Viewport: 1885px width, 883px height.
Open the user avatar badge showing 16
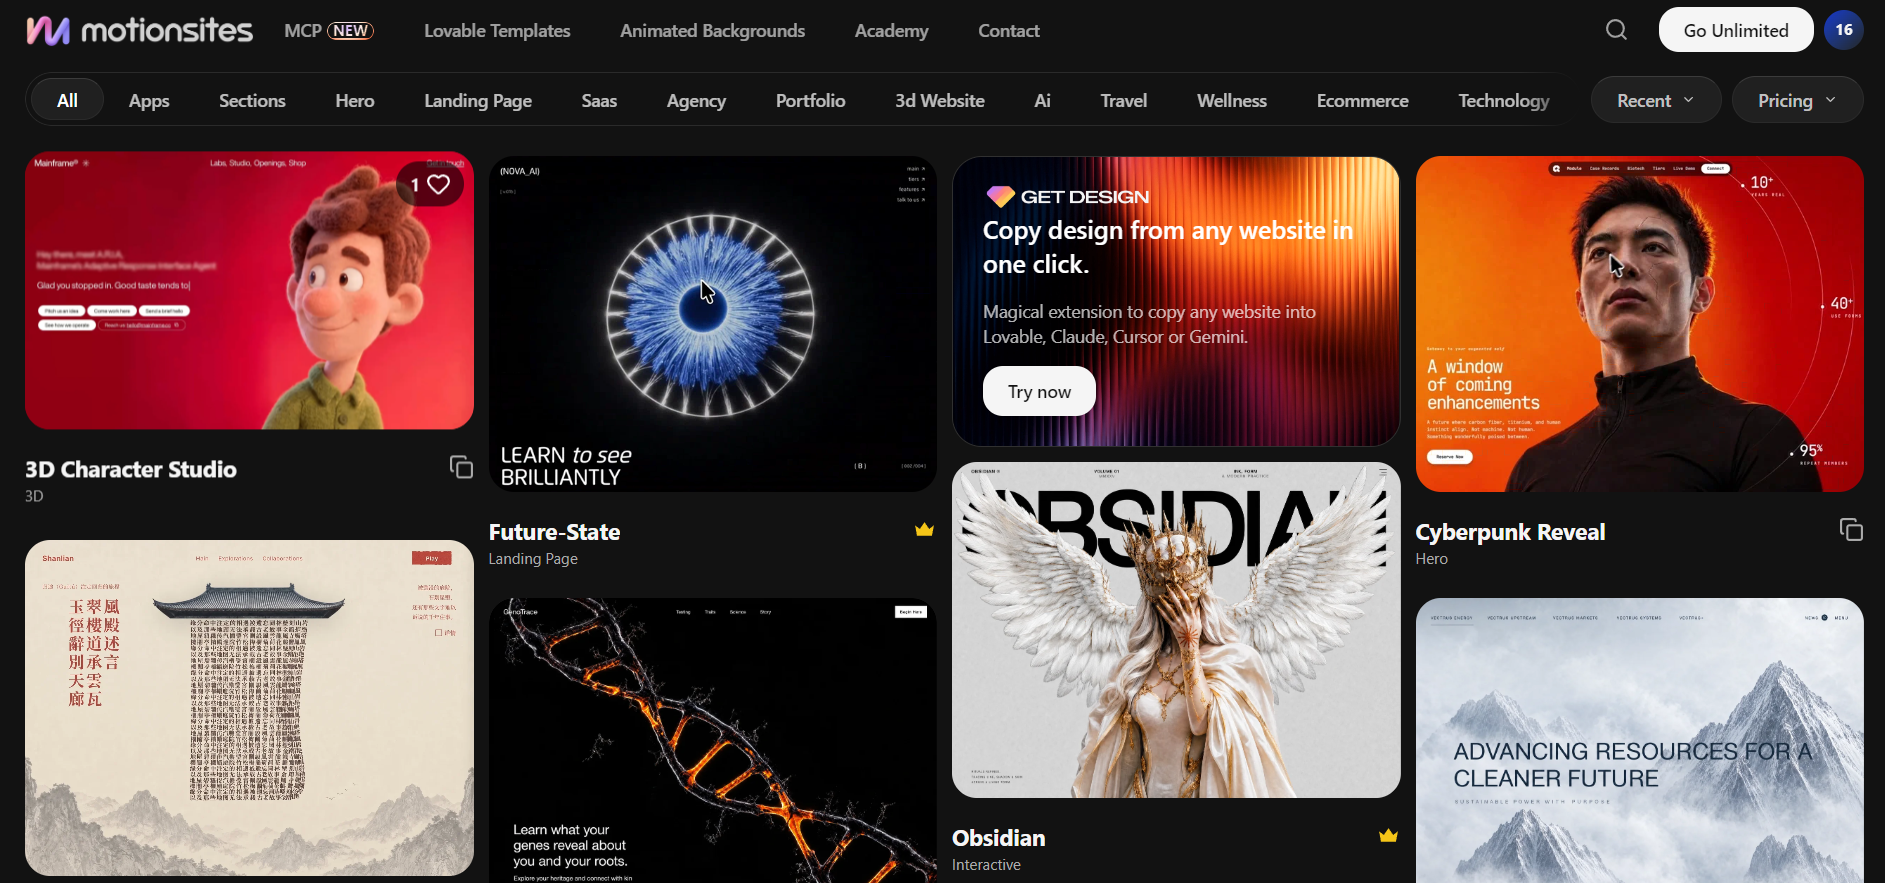(1843, 30)
